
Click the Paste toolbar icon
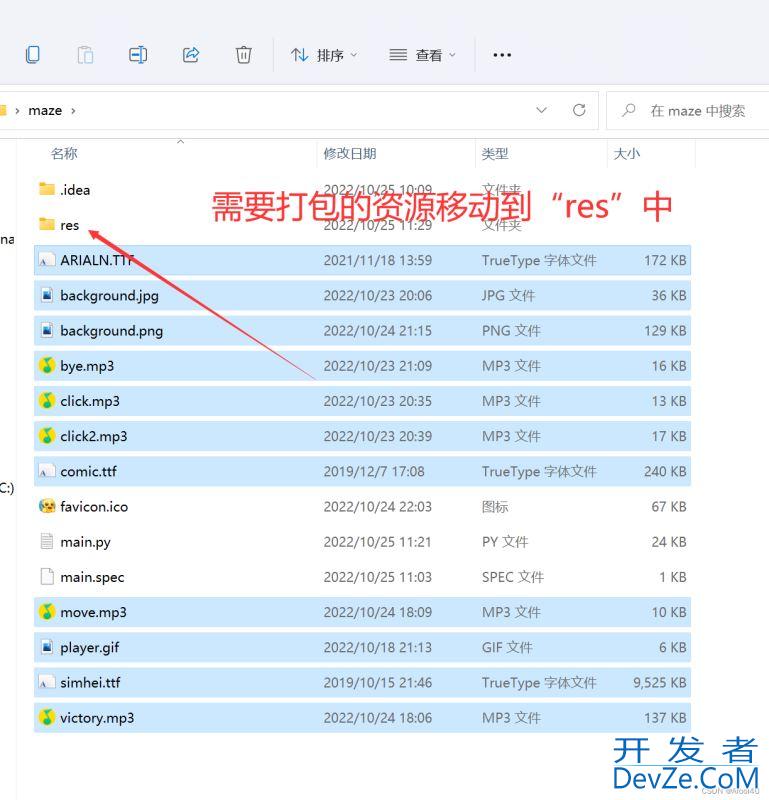pyautogui.click(x=85, y=55)
